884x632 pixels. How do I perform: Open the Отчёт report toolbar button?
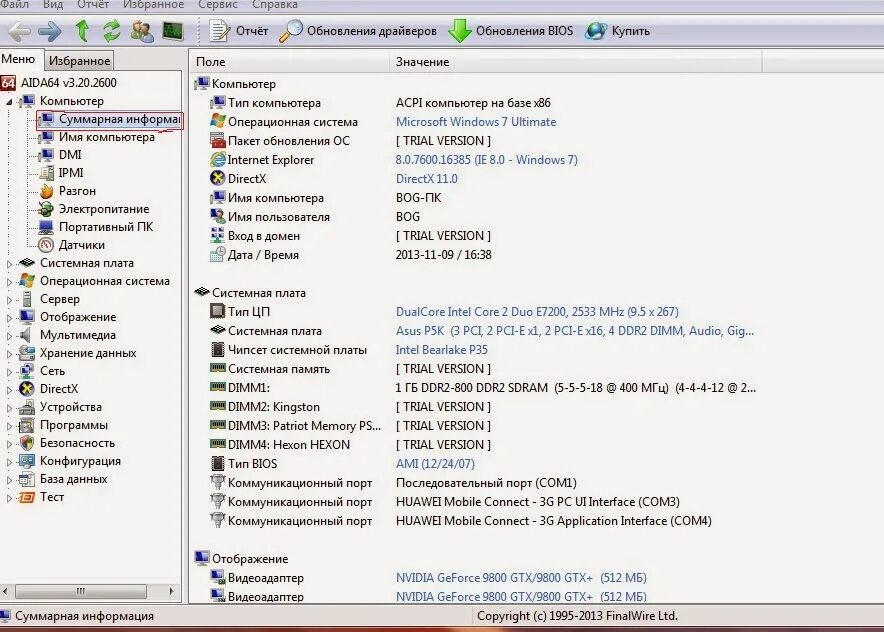[x=239, y=31]
